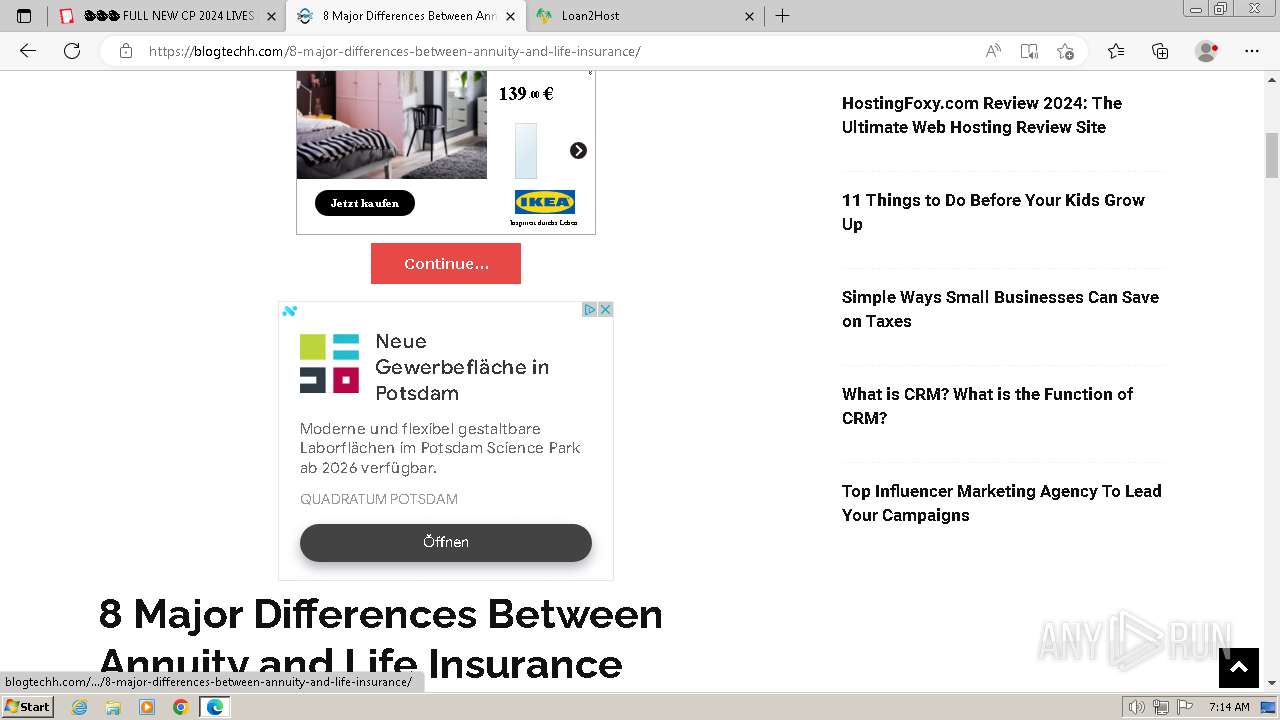Viewport: 1280px width, 720px height.
Task: Select Edge taskbar button
Action: (214, 707)
